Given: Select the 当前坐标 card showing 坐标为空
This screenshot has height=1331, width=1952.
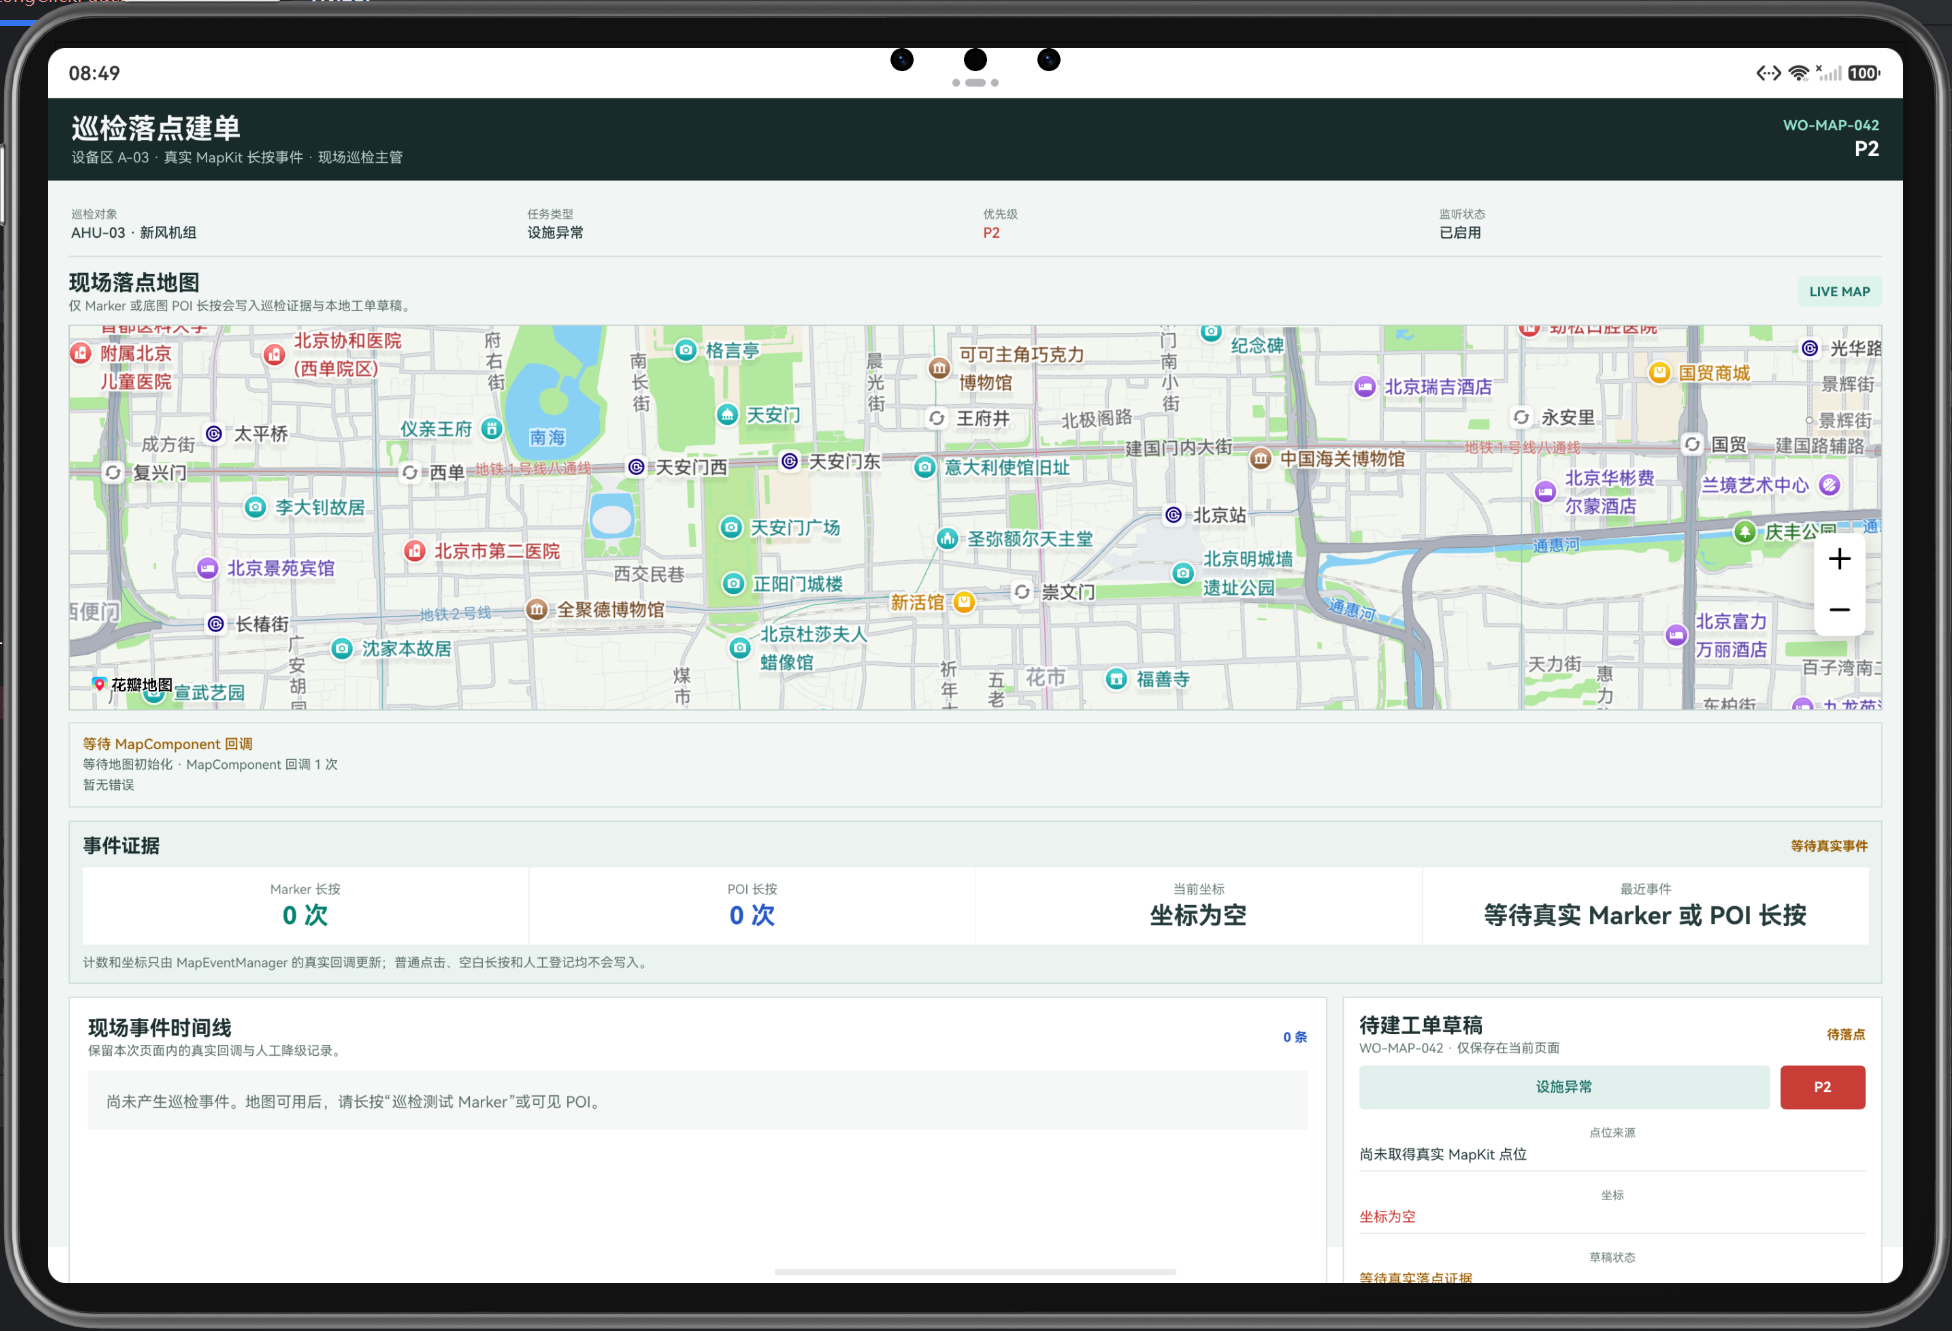Looking at the screenshot, I should [1198, 905].
